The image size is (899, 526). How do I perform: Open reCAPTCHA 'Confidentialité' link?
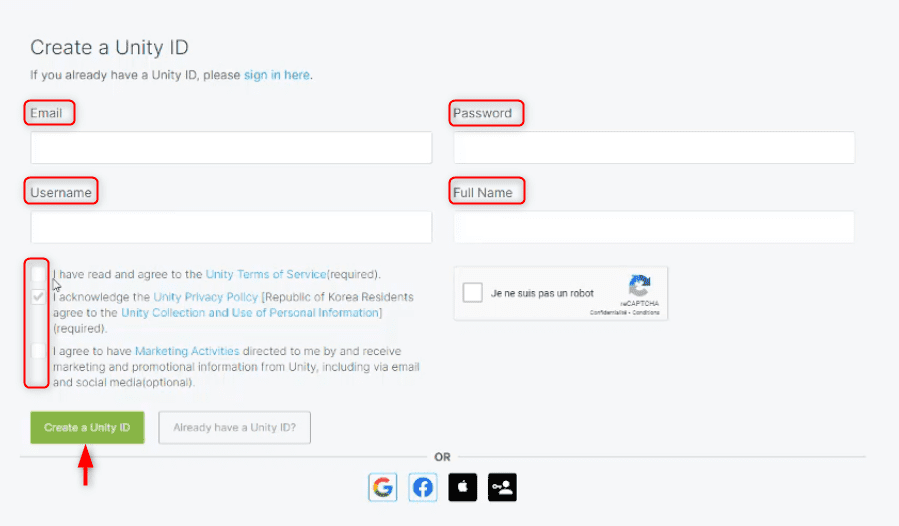609,313
